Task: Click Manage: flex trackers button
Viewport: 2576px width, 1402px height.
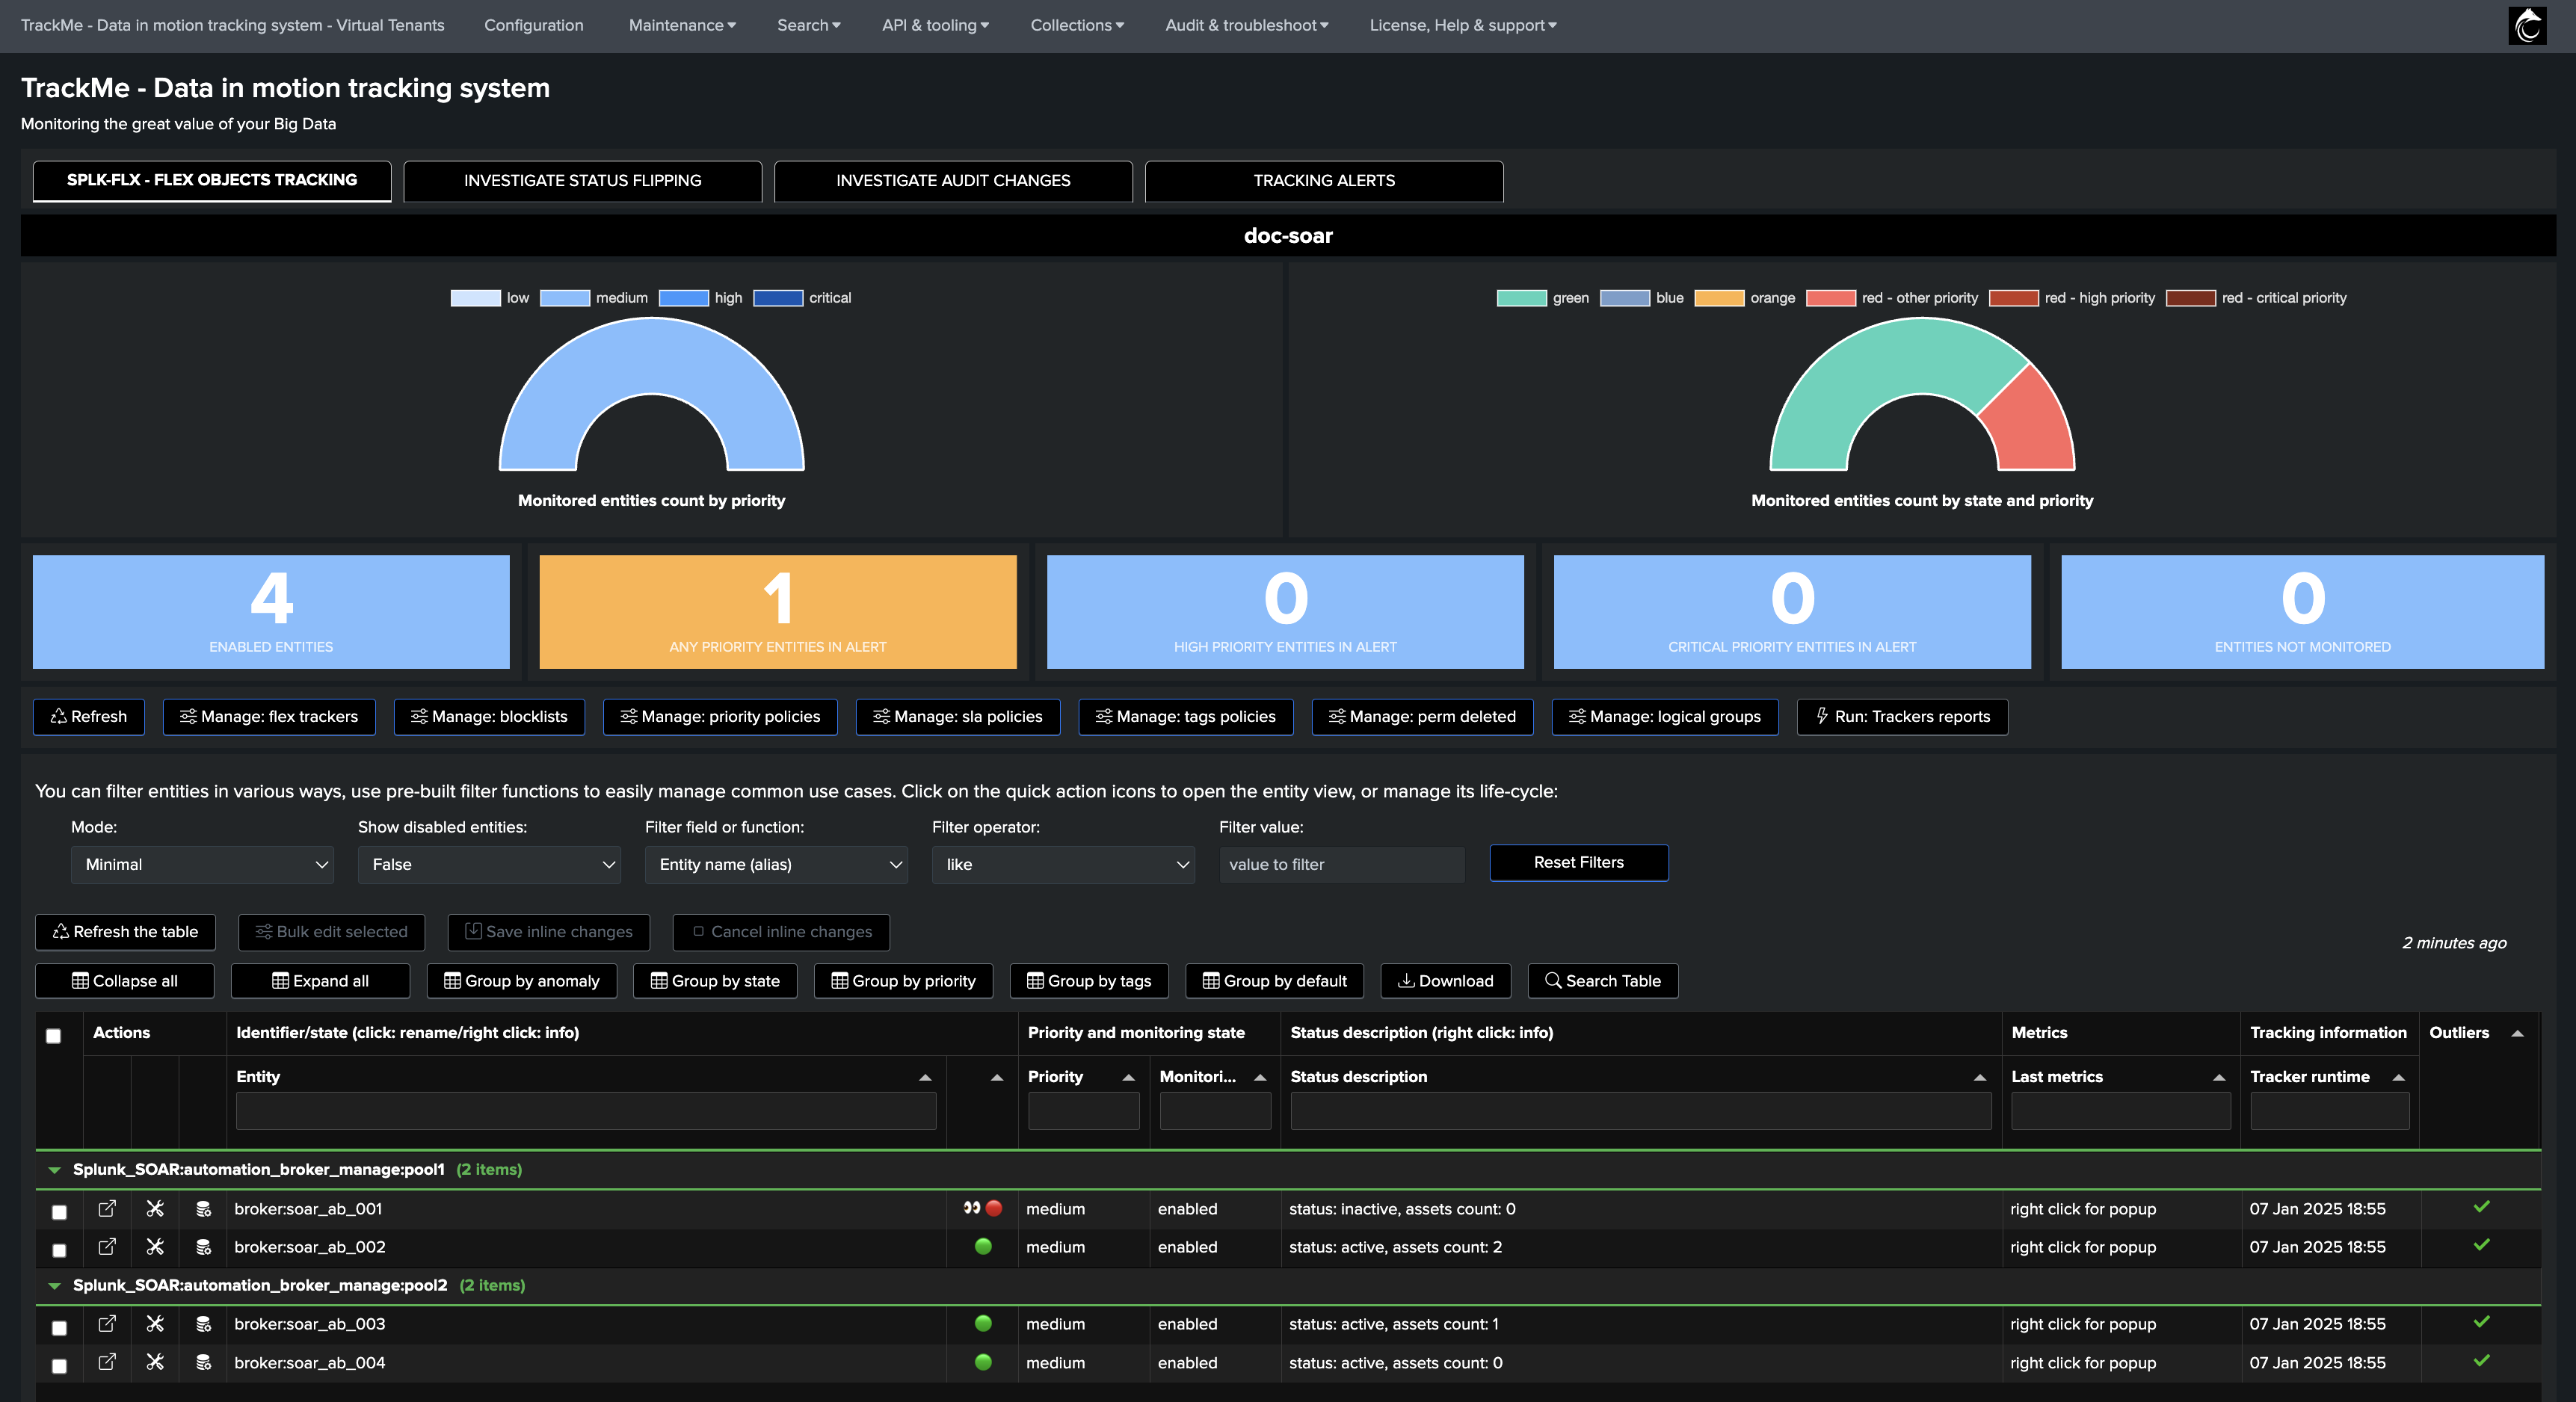Action: coord(269,716)
